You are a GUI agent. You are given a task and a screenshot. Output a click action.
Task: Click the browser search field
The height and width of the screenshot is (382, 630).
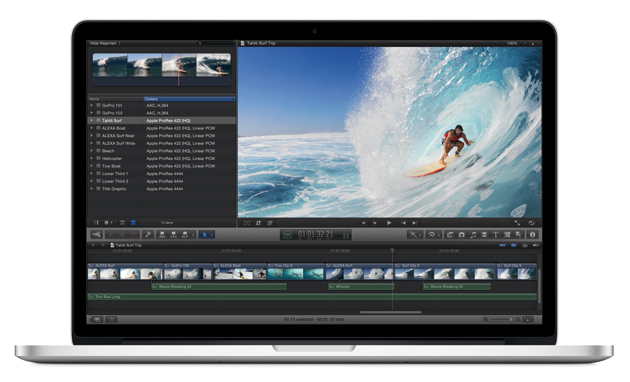215,43
